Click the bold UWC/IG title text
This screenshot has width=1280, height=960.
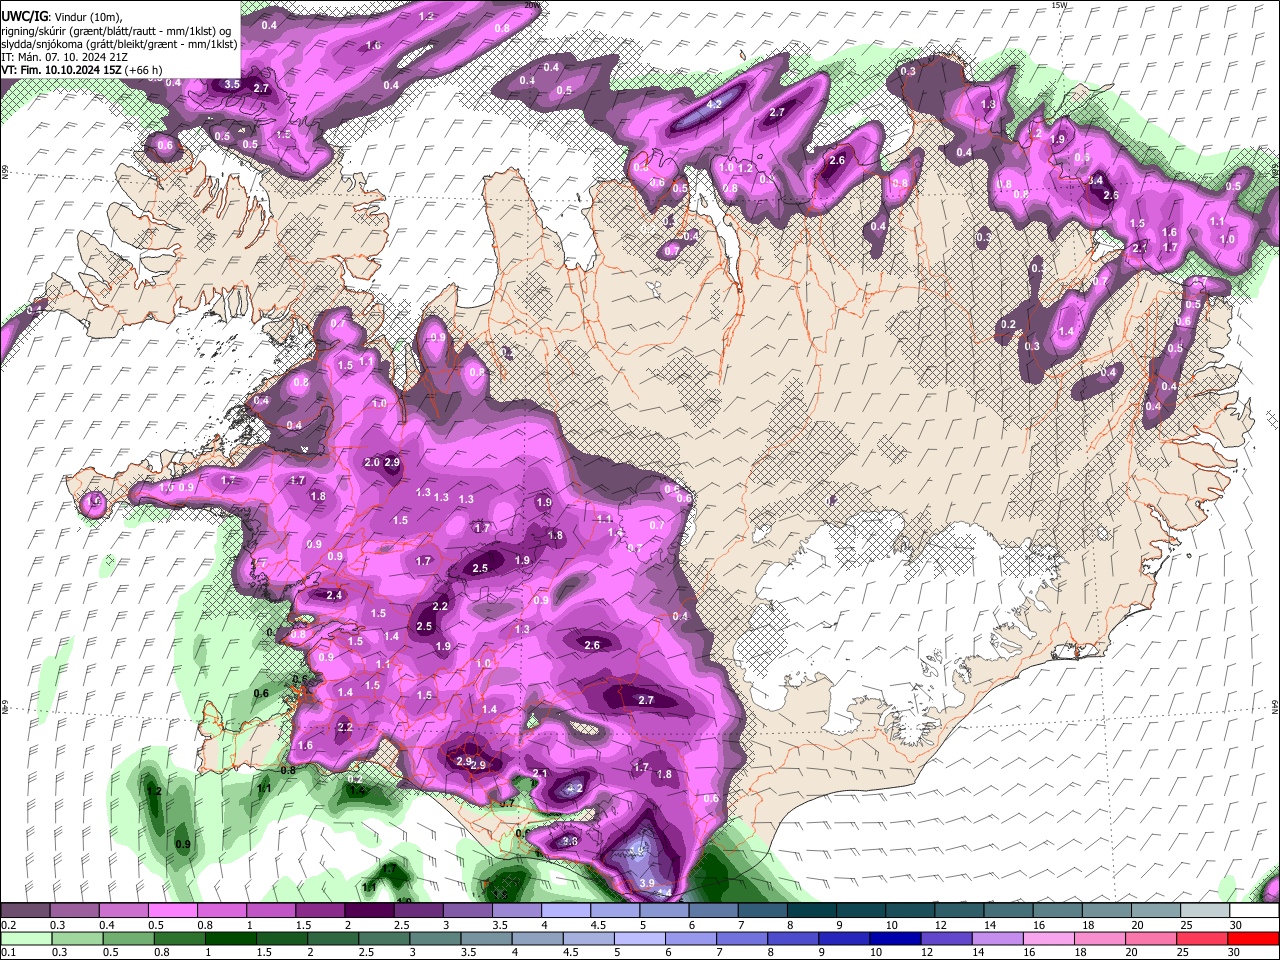point(23,17)
